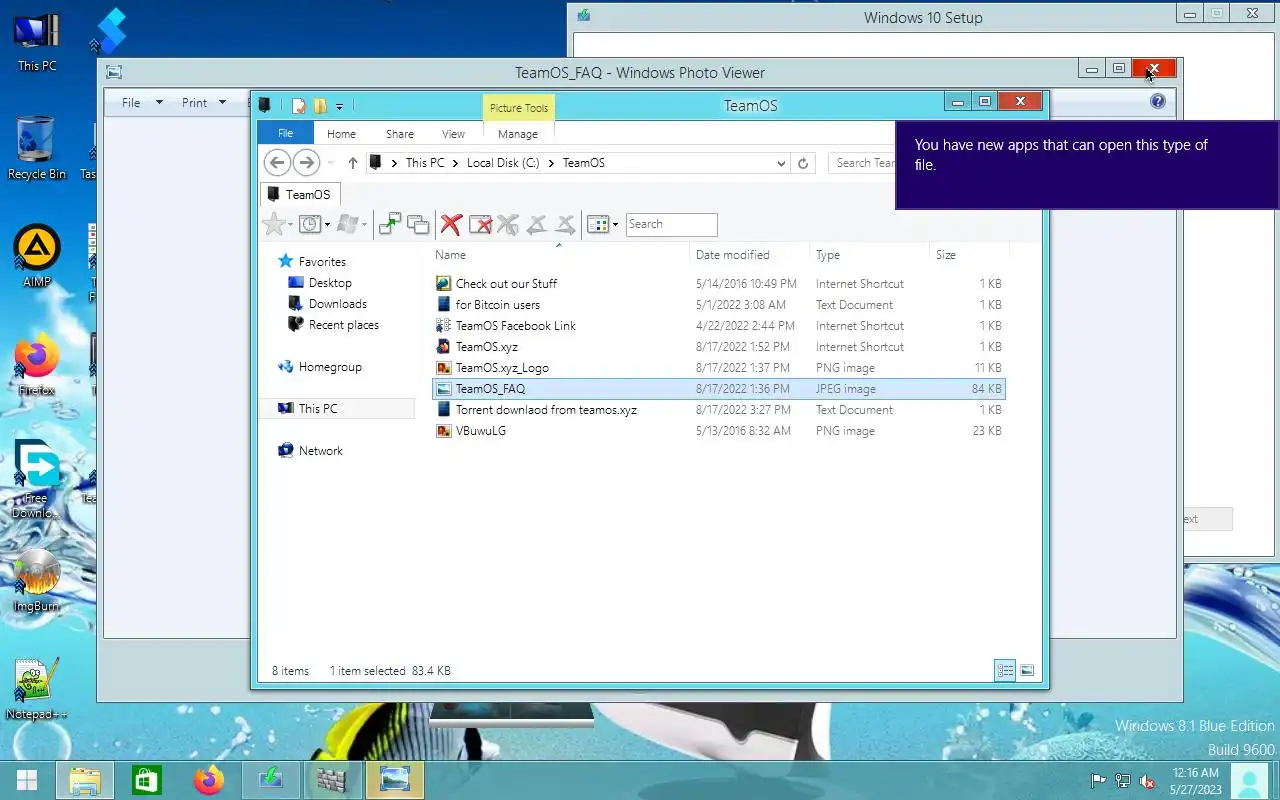Expand chevron after Local Disk (C:) breadcrumb
This screenshot has width=1280, height=800.
[551, 163]
